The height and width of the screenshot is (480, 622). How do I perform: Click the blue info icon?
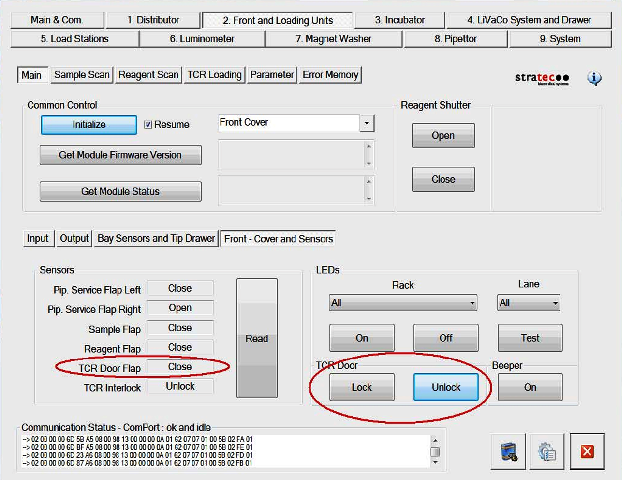click(x=595, y=78)
